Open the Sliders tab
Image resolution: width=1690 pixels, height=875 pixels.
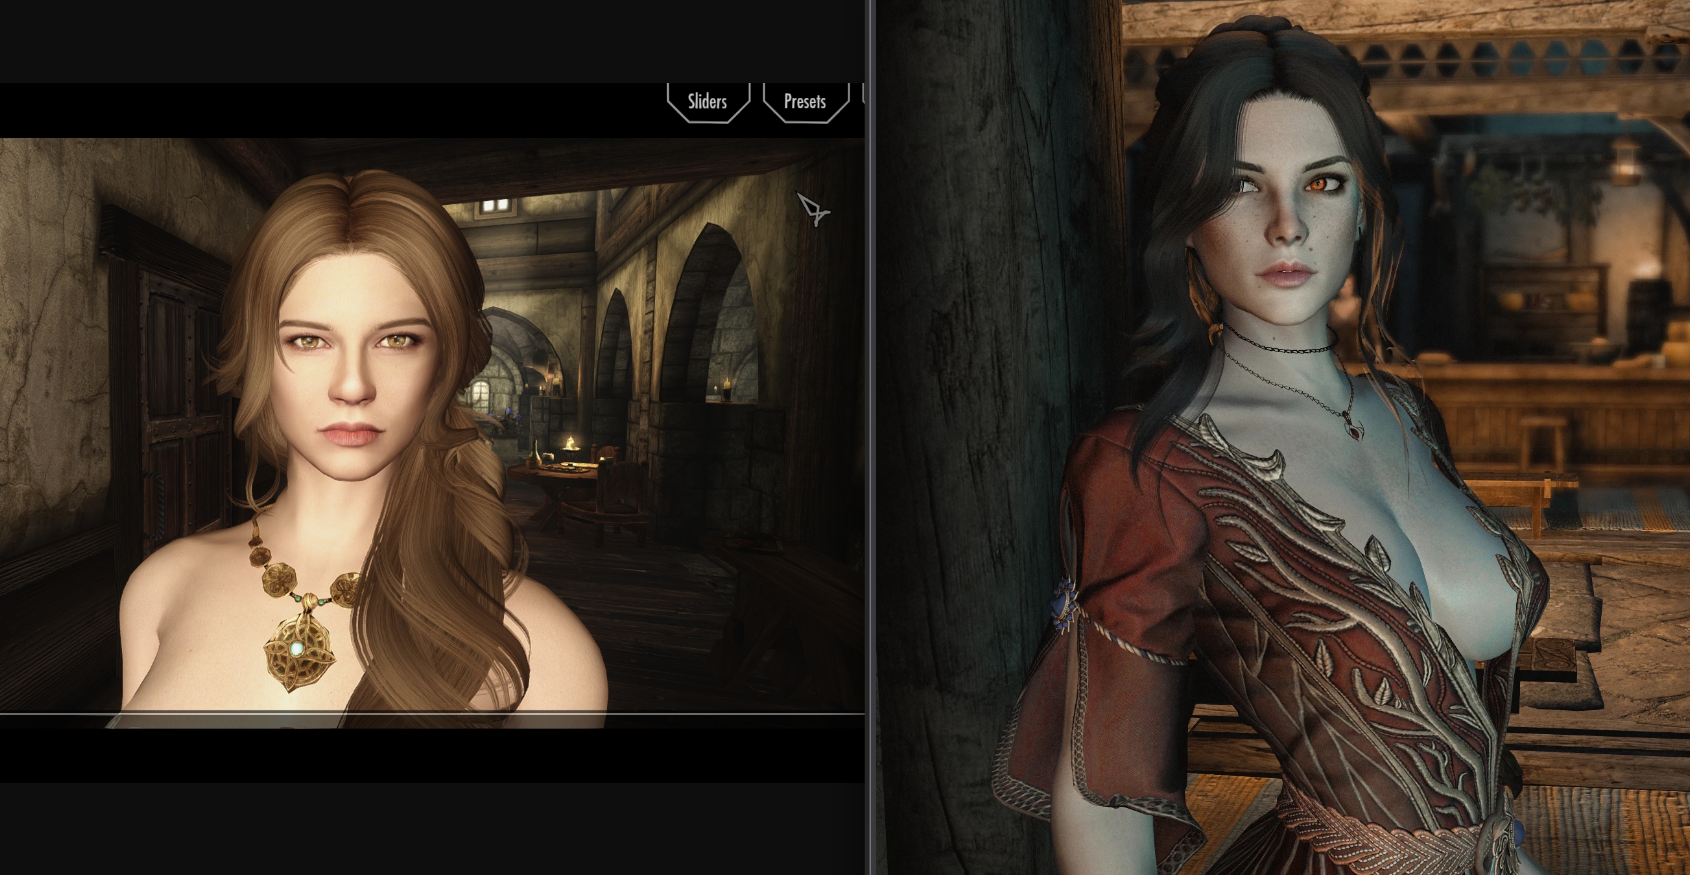pyautogui.click(x=708, y=102)
